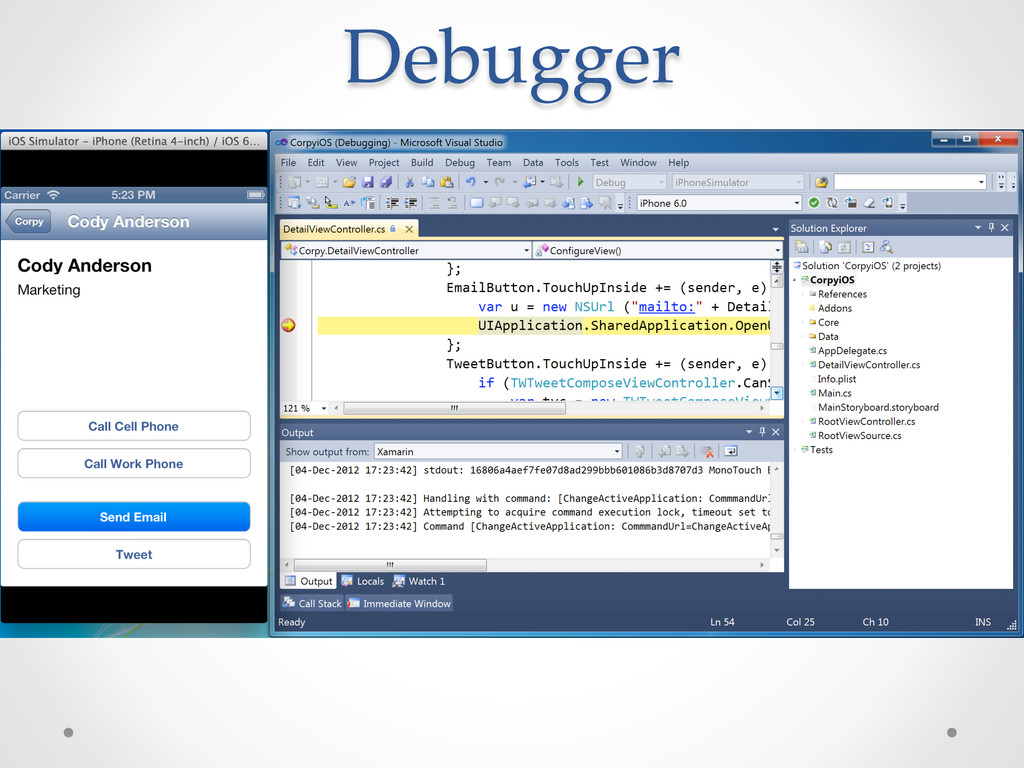Viewport: 1024px width, 768px height.
Task: Tap Call Cell Phone in iOS Simulator
Action: click(x=134, y=426)
